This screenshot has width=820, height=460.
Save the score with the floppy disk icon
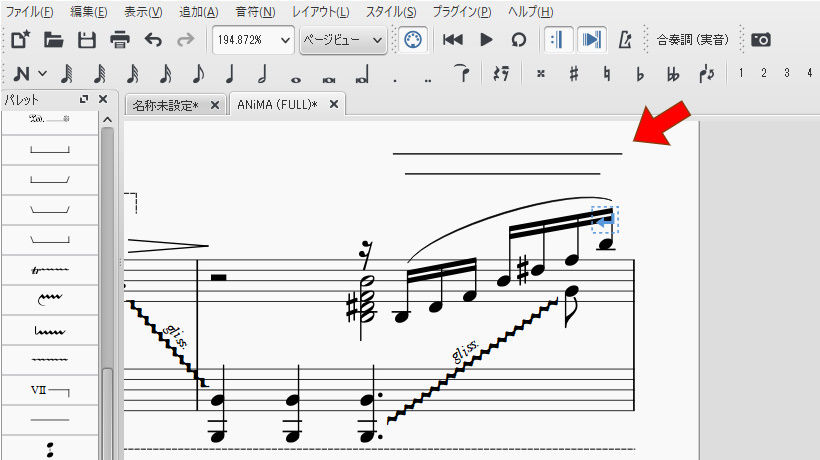click(x=87, y=40)
